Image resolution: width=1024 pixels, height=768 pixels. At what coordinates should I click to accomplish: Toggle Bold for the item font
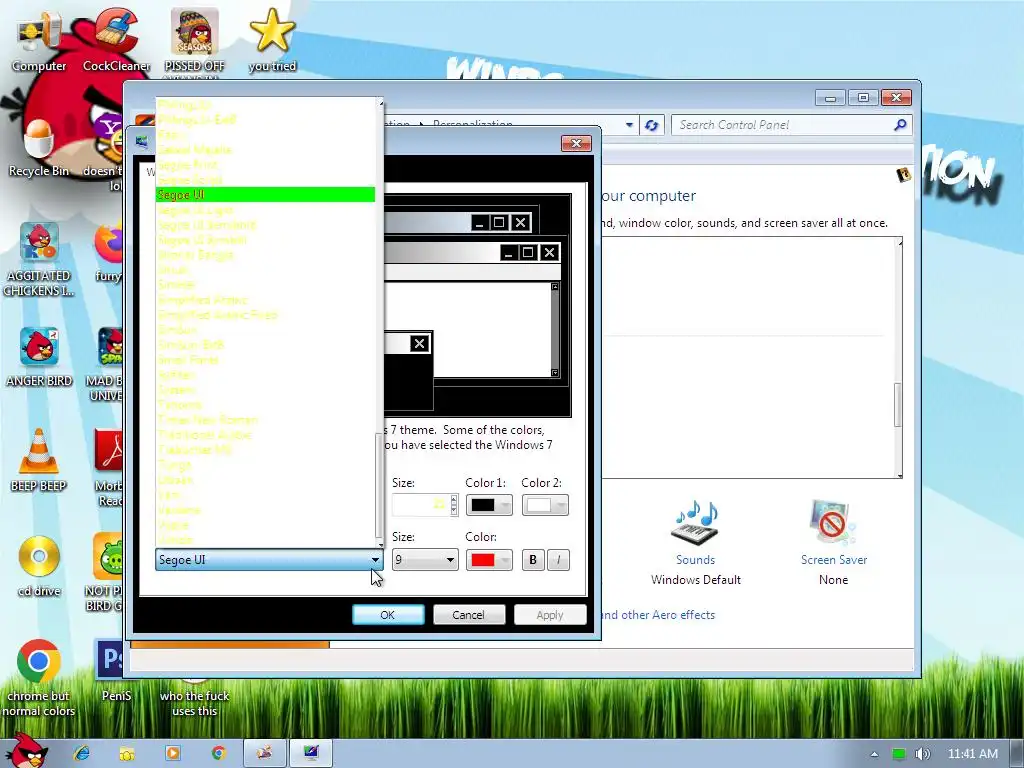[x=533, y=560]
